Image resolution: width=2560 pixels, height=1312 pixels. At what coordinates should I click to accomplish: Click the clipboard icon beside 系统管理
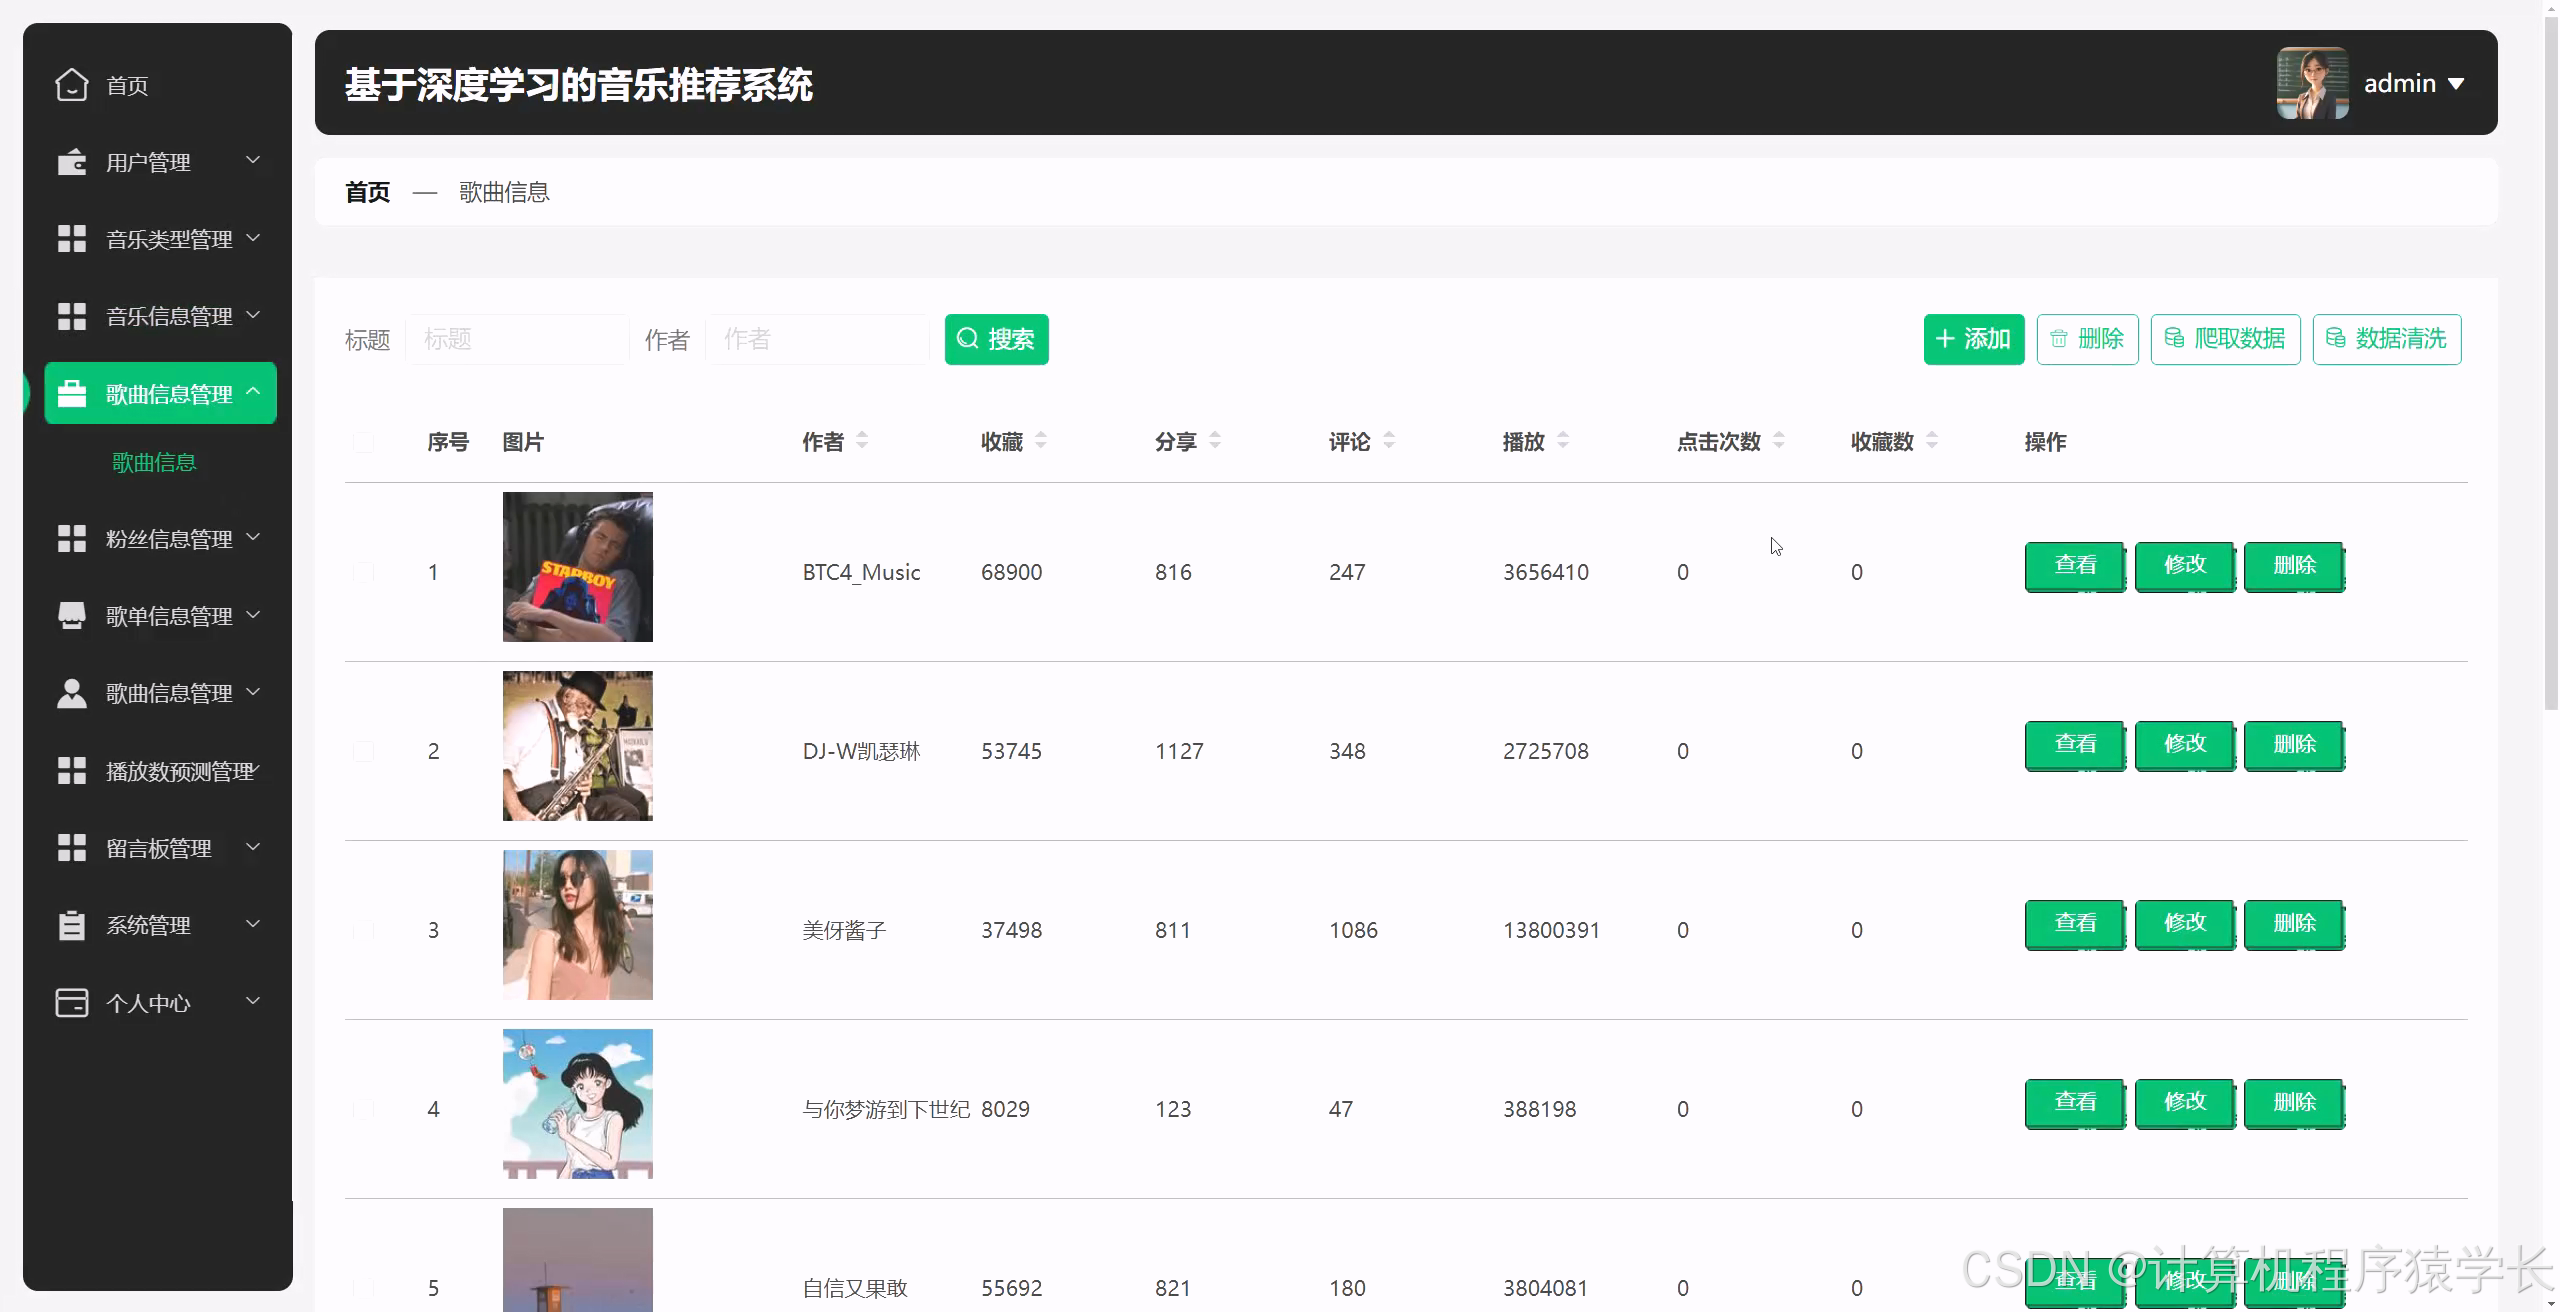pos(71,925)
